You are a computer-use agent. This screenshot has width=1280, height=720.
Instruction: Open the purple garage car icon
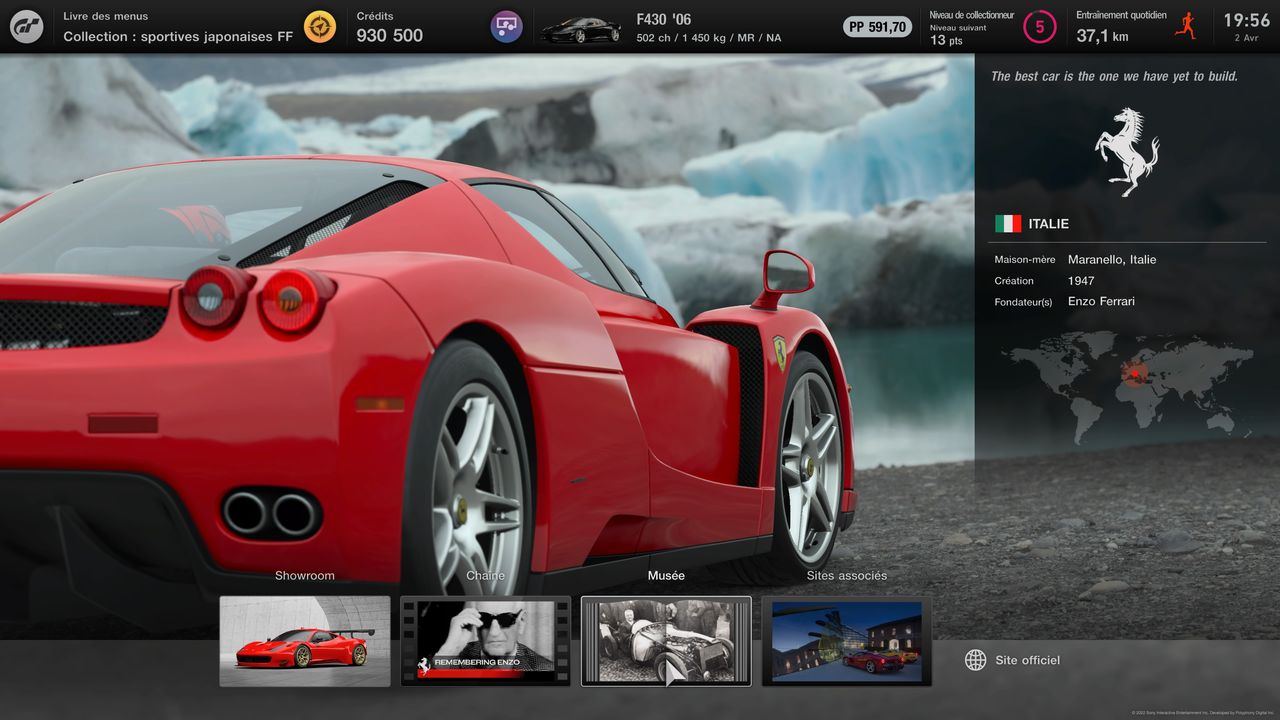tap(507, 26)
